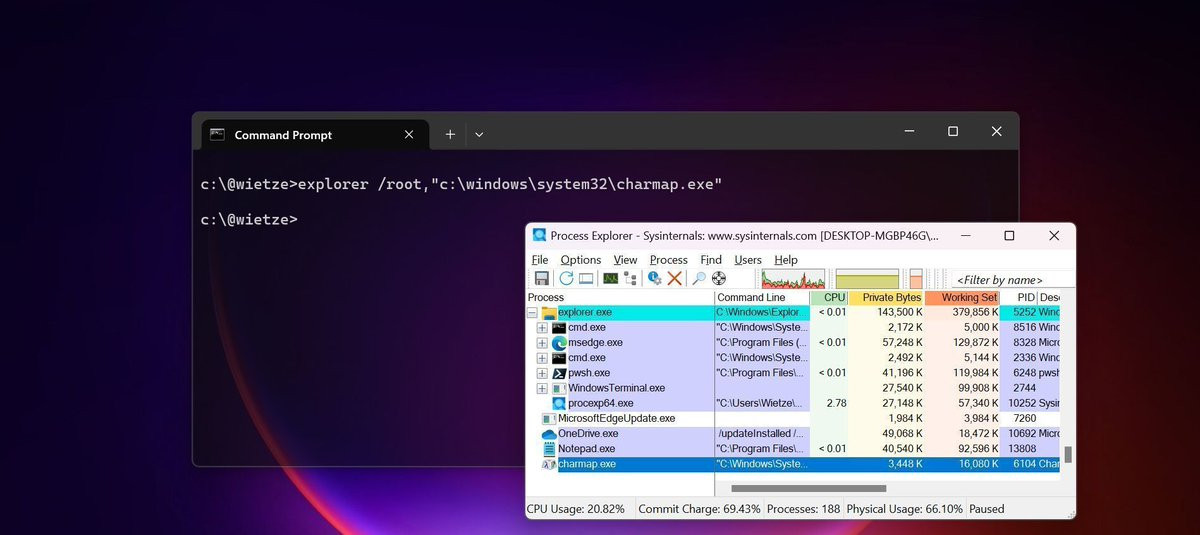Image resolution: width=1200 pixels, height=535 pixels.
Task: Click the red X Kill Process icon
Action: tap(675, 278)
